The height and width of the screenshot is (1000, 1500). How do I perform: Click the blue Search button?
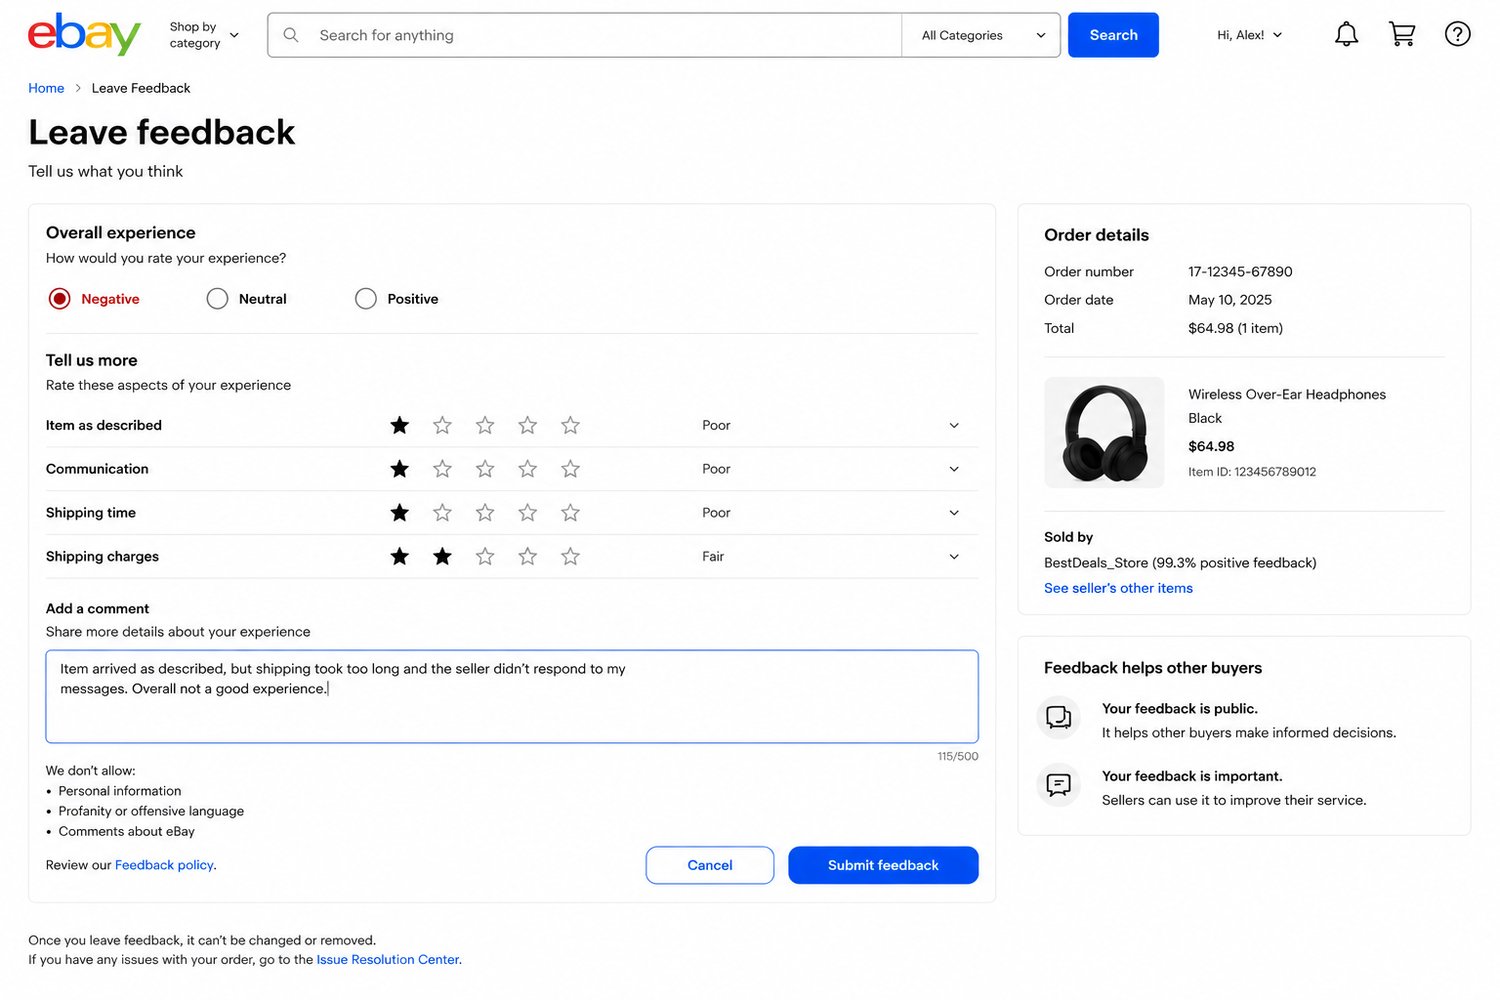(x=1113, y=35)
